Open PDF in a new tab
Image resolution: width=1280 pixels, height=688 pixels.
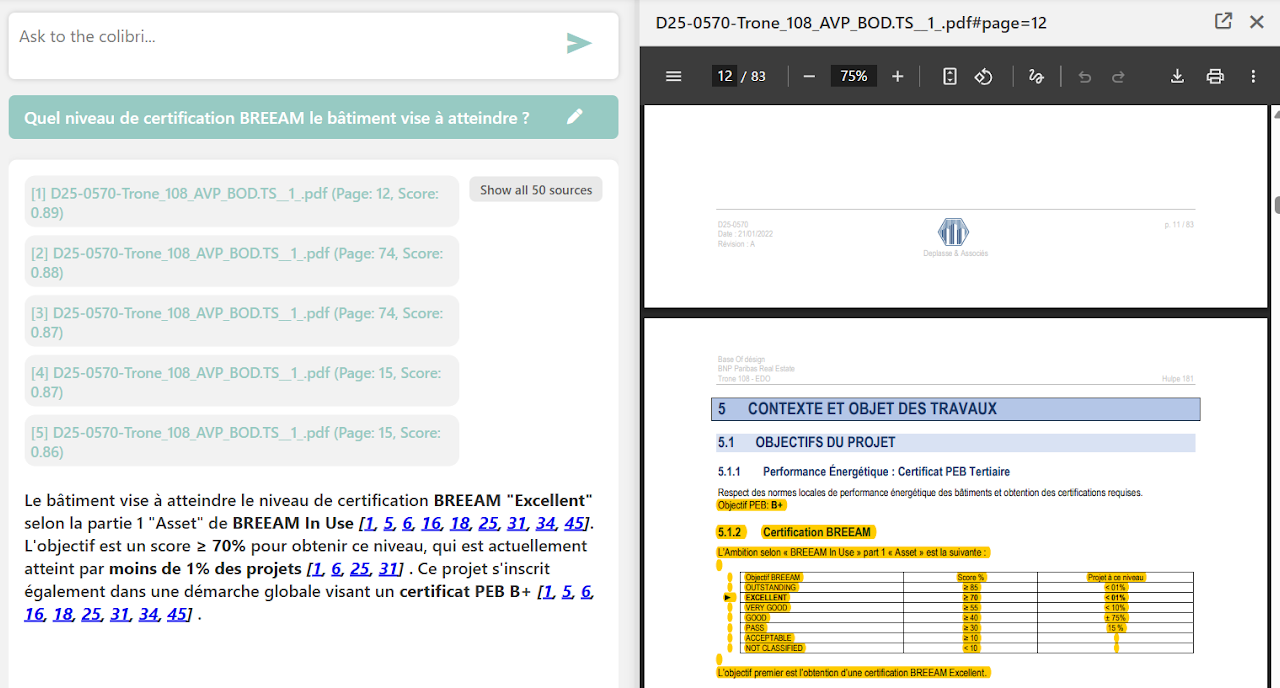coord(1223,20)
